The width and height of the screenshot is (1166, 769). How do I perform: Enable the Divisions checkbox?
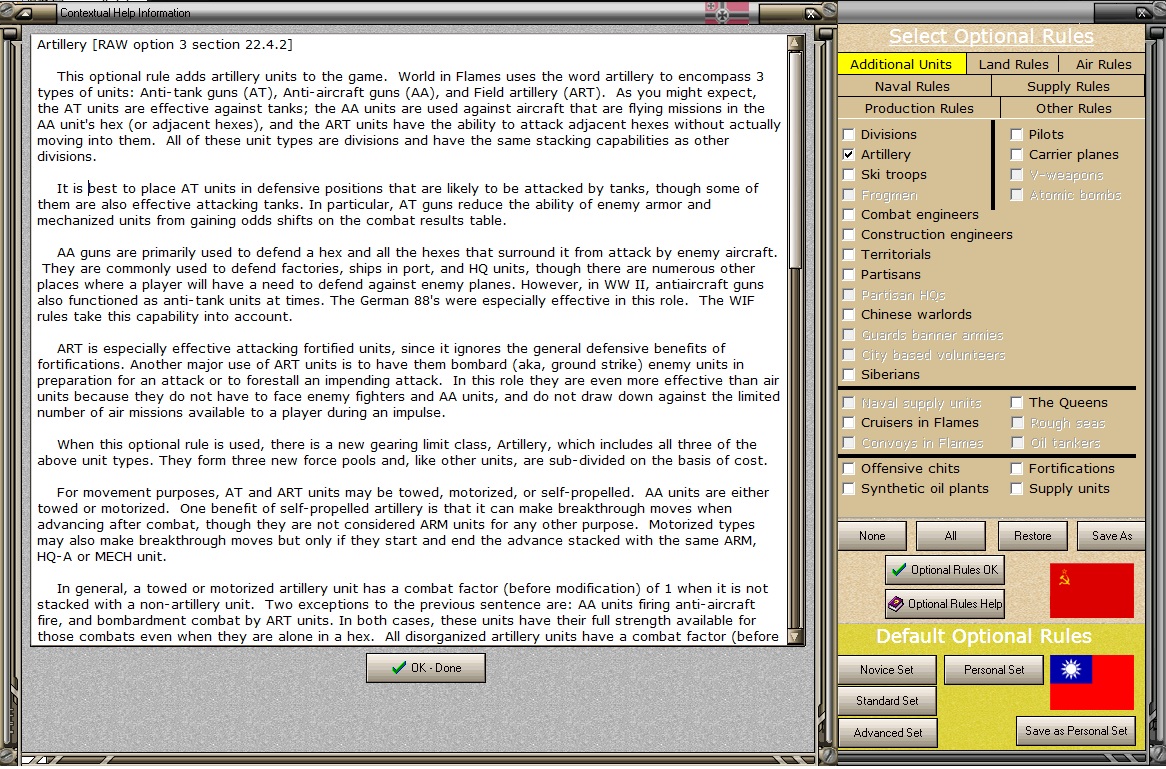point(848,135)
